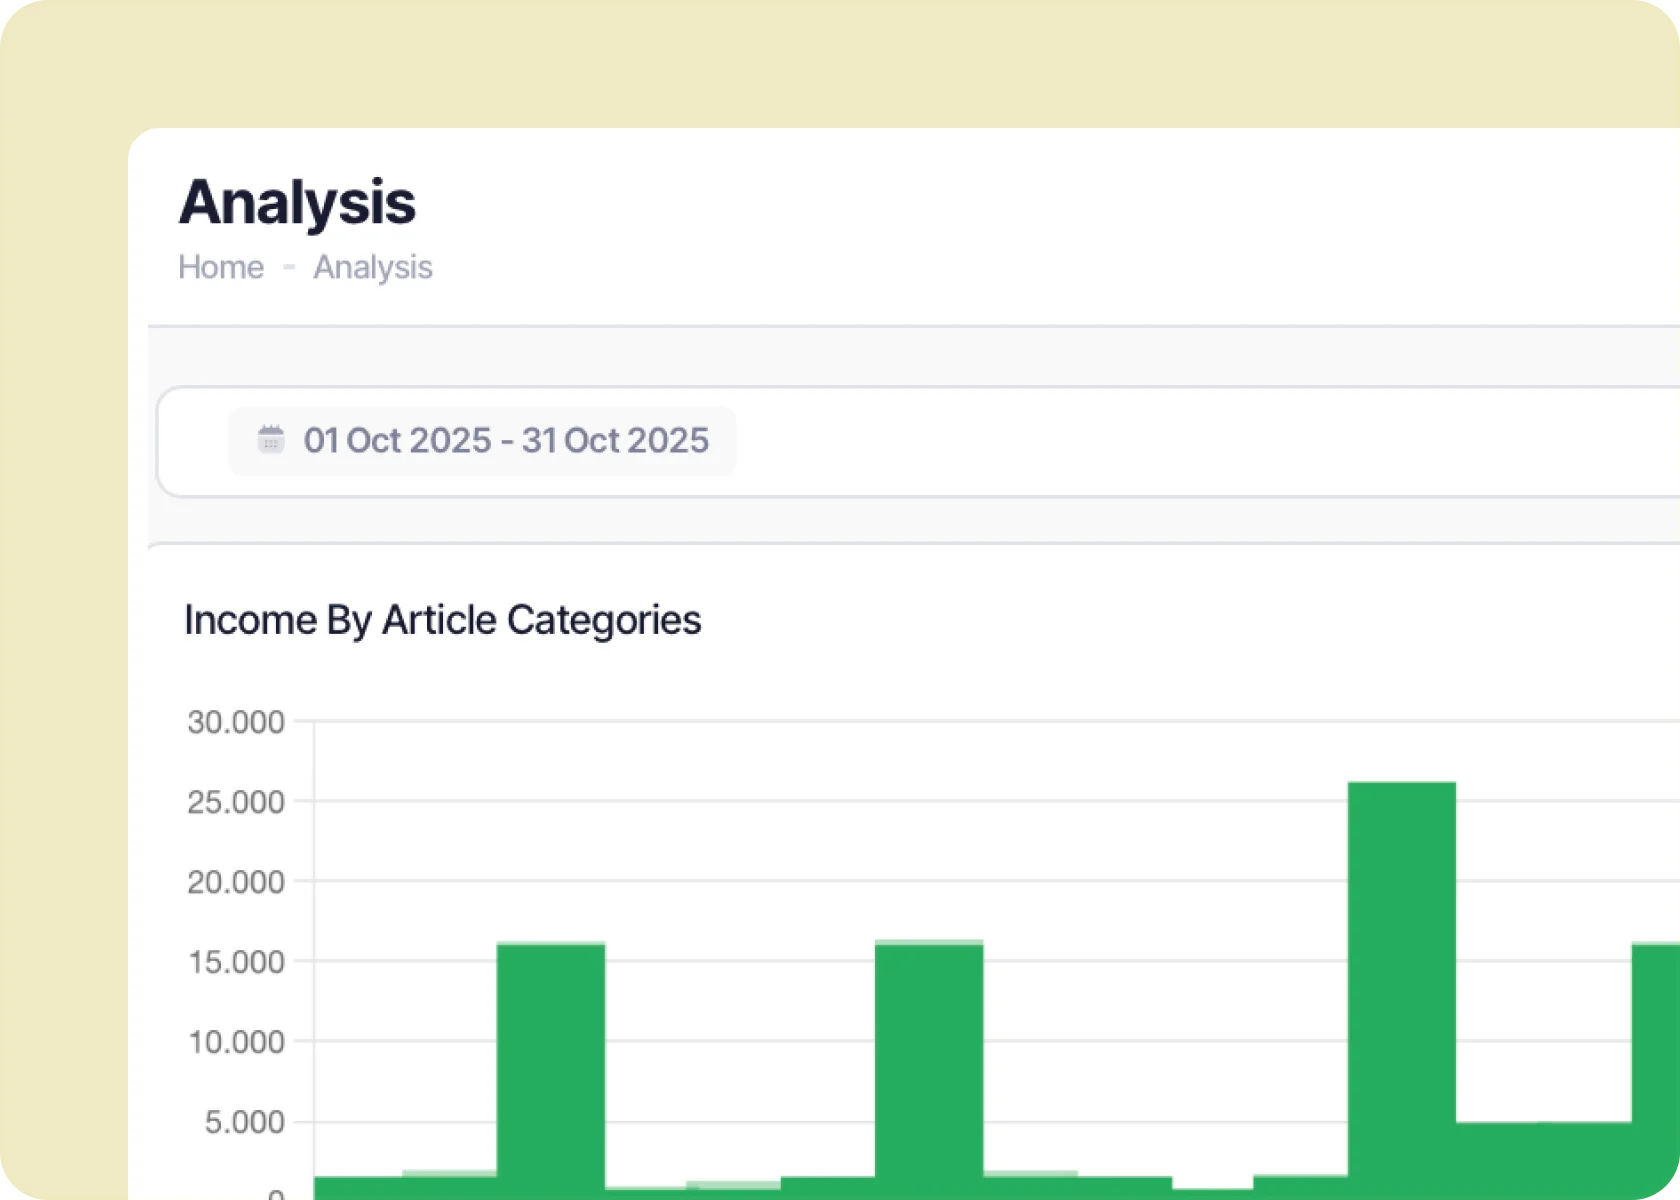This screenshot has width=1680, height=1200.
Task: Select the partially visible bar at right chart edge
Action: [1656, 1070]
